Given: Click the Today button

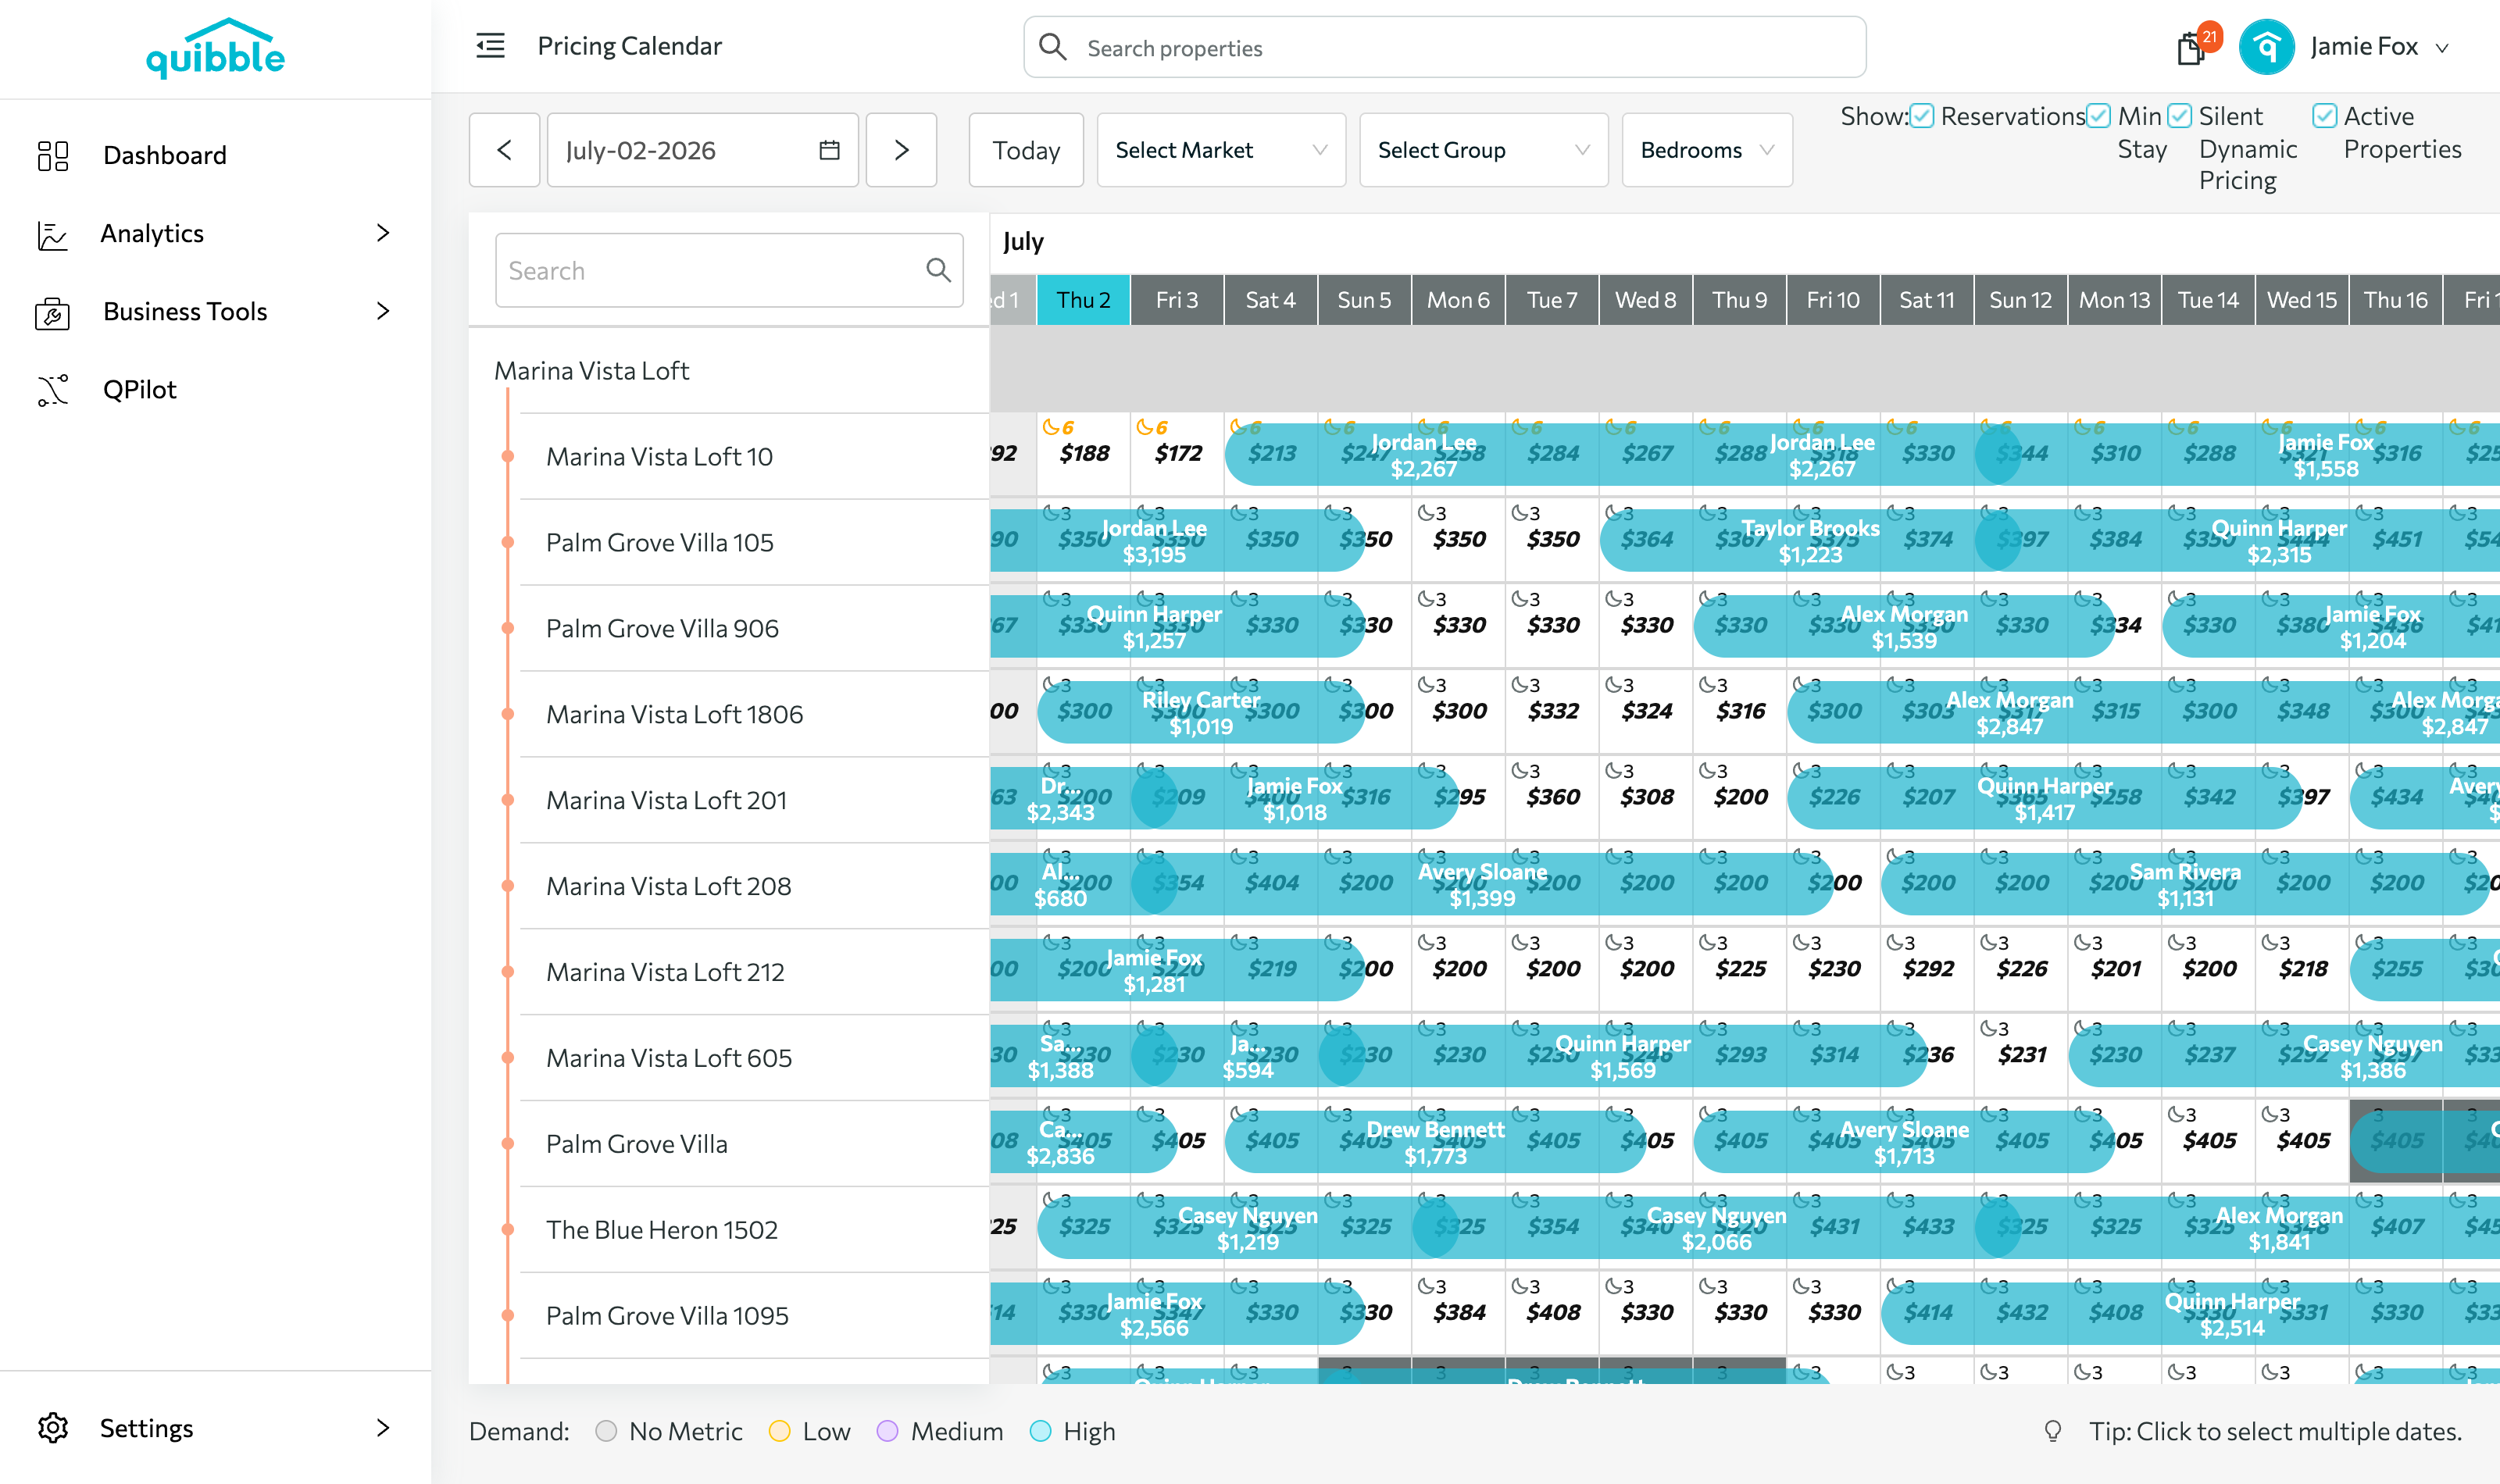Looking at the screenshot, I should [x=1026, y=150].
